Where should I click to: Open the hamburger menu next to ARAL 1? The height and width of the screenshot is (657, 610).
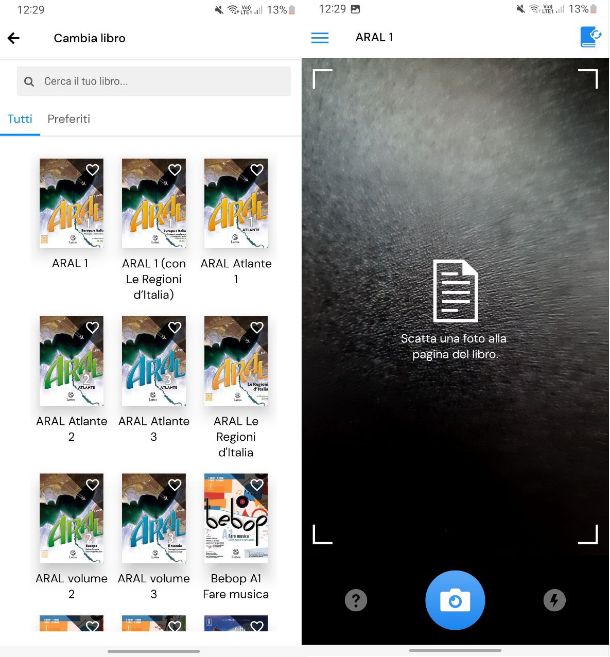pos(320,38)
